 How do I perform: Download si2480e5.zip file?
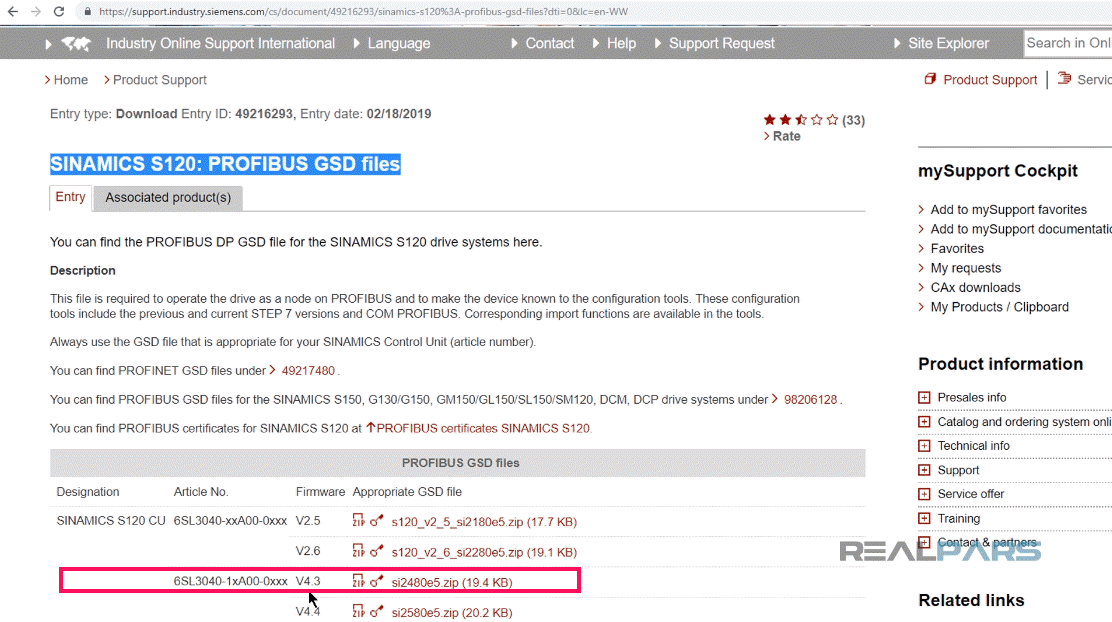pos(452,583)
